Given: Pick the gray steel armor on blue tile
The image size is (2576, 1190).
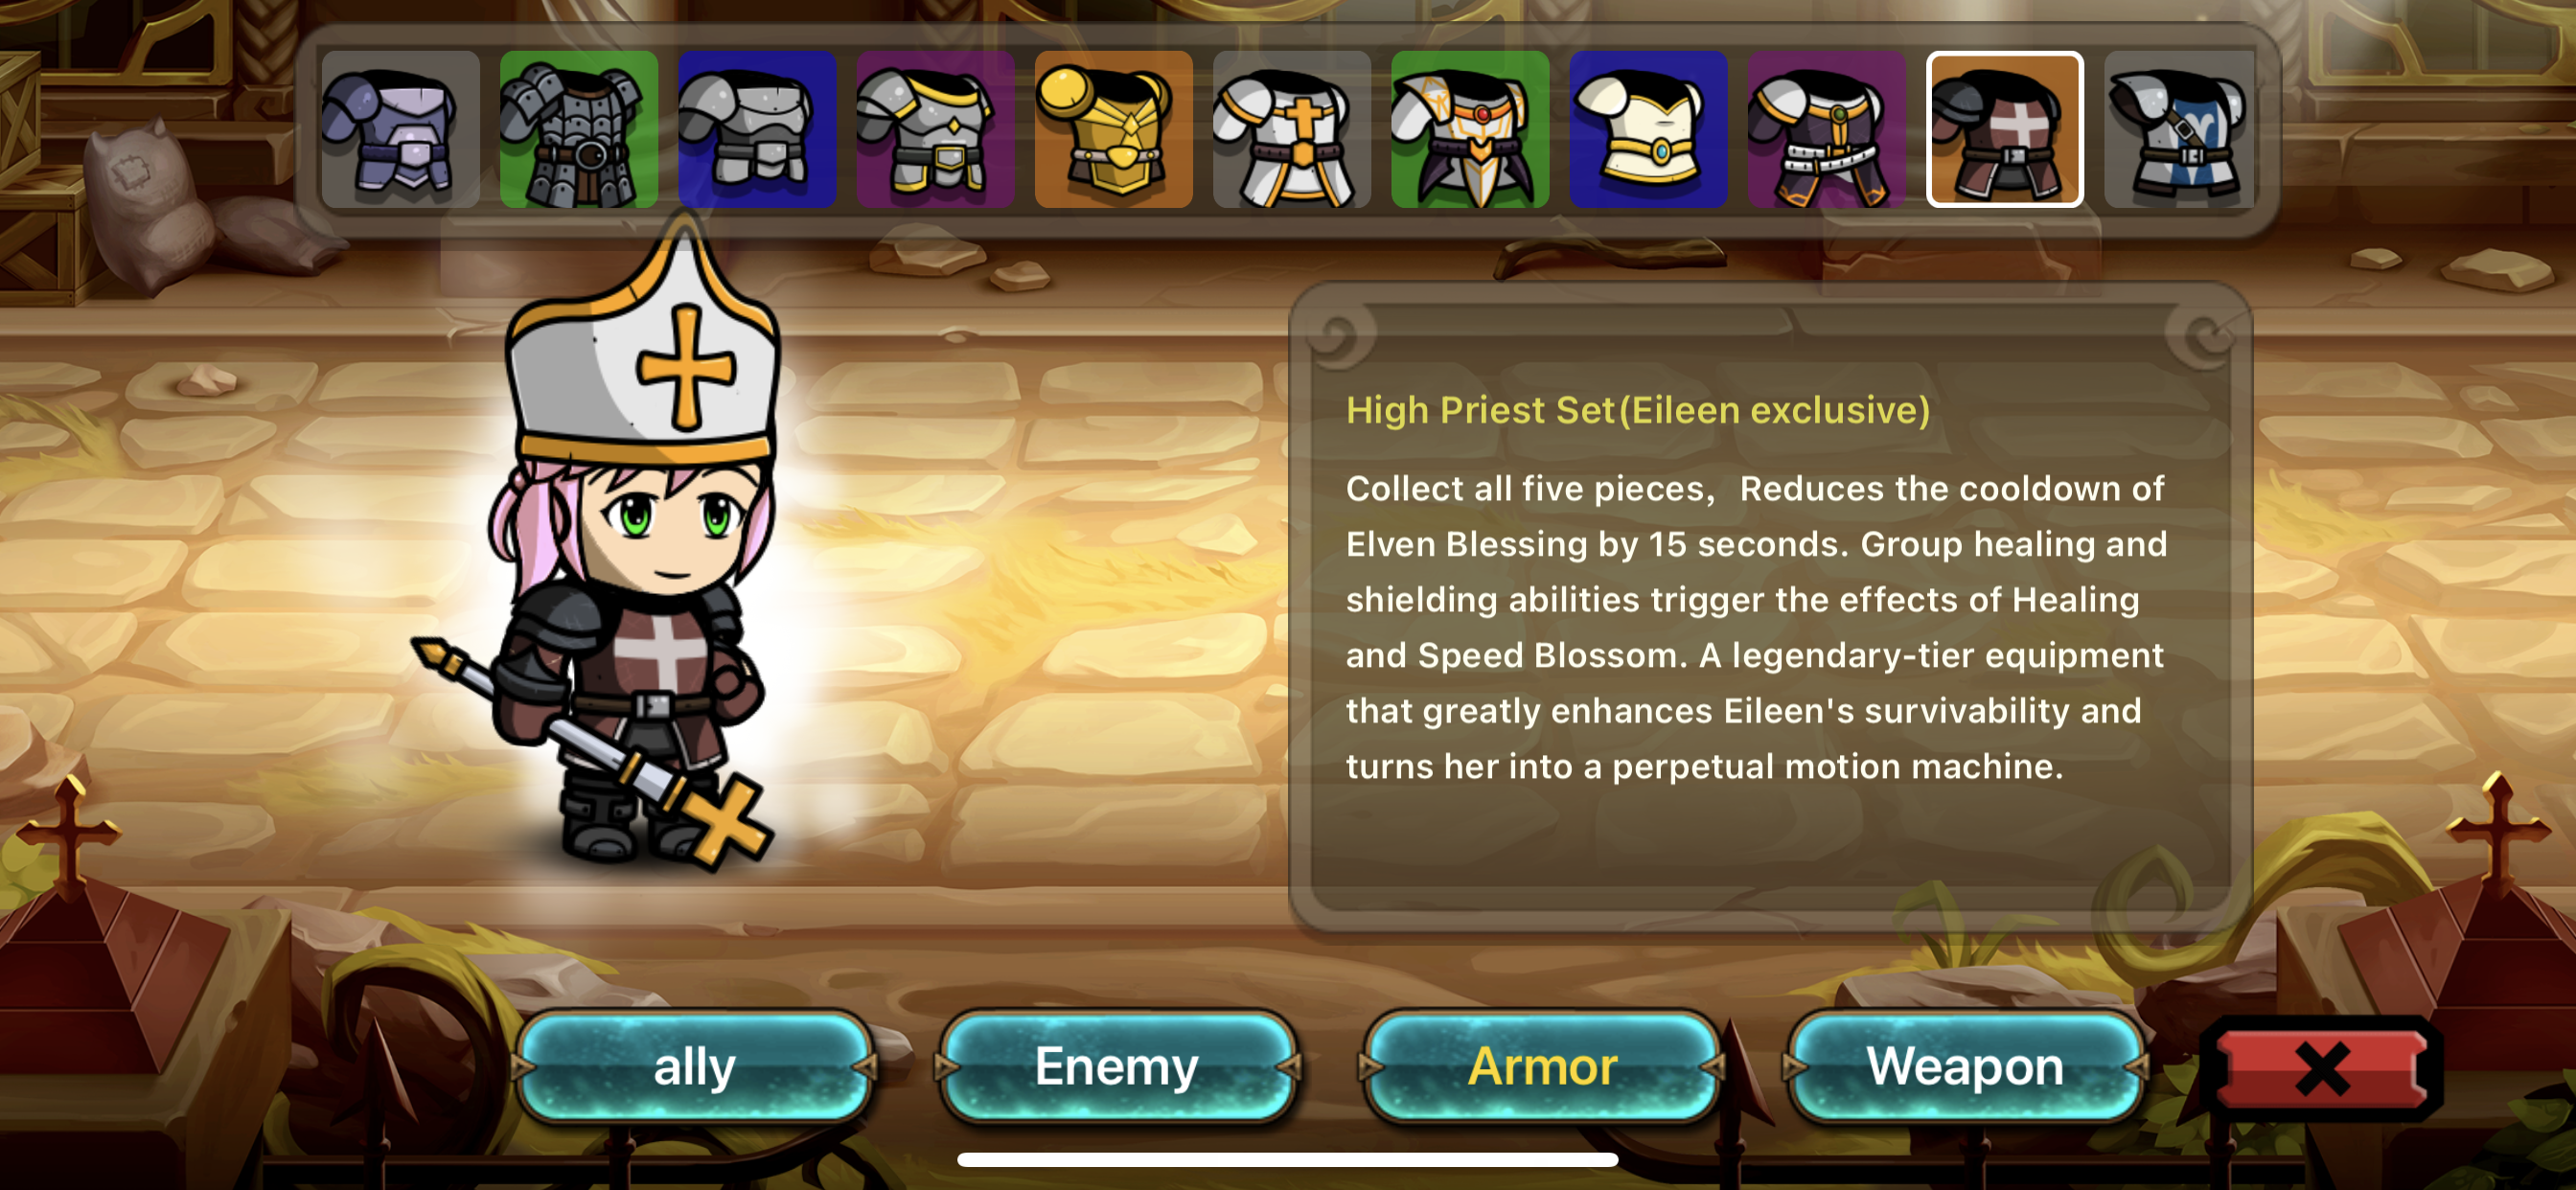Looking at the screenshot, I should pyautogui.click(x=757, y=130).
